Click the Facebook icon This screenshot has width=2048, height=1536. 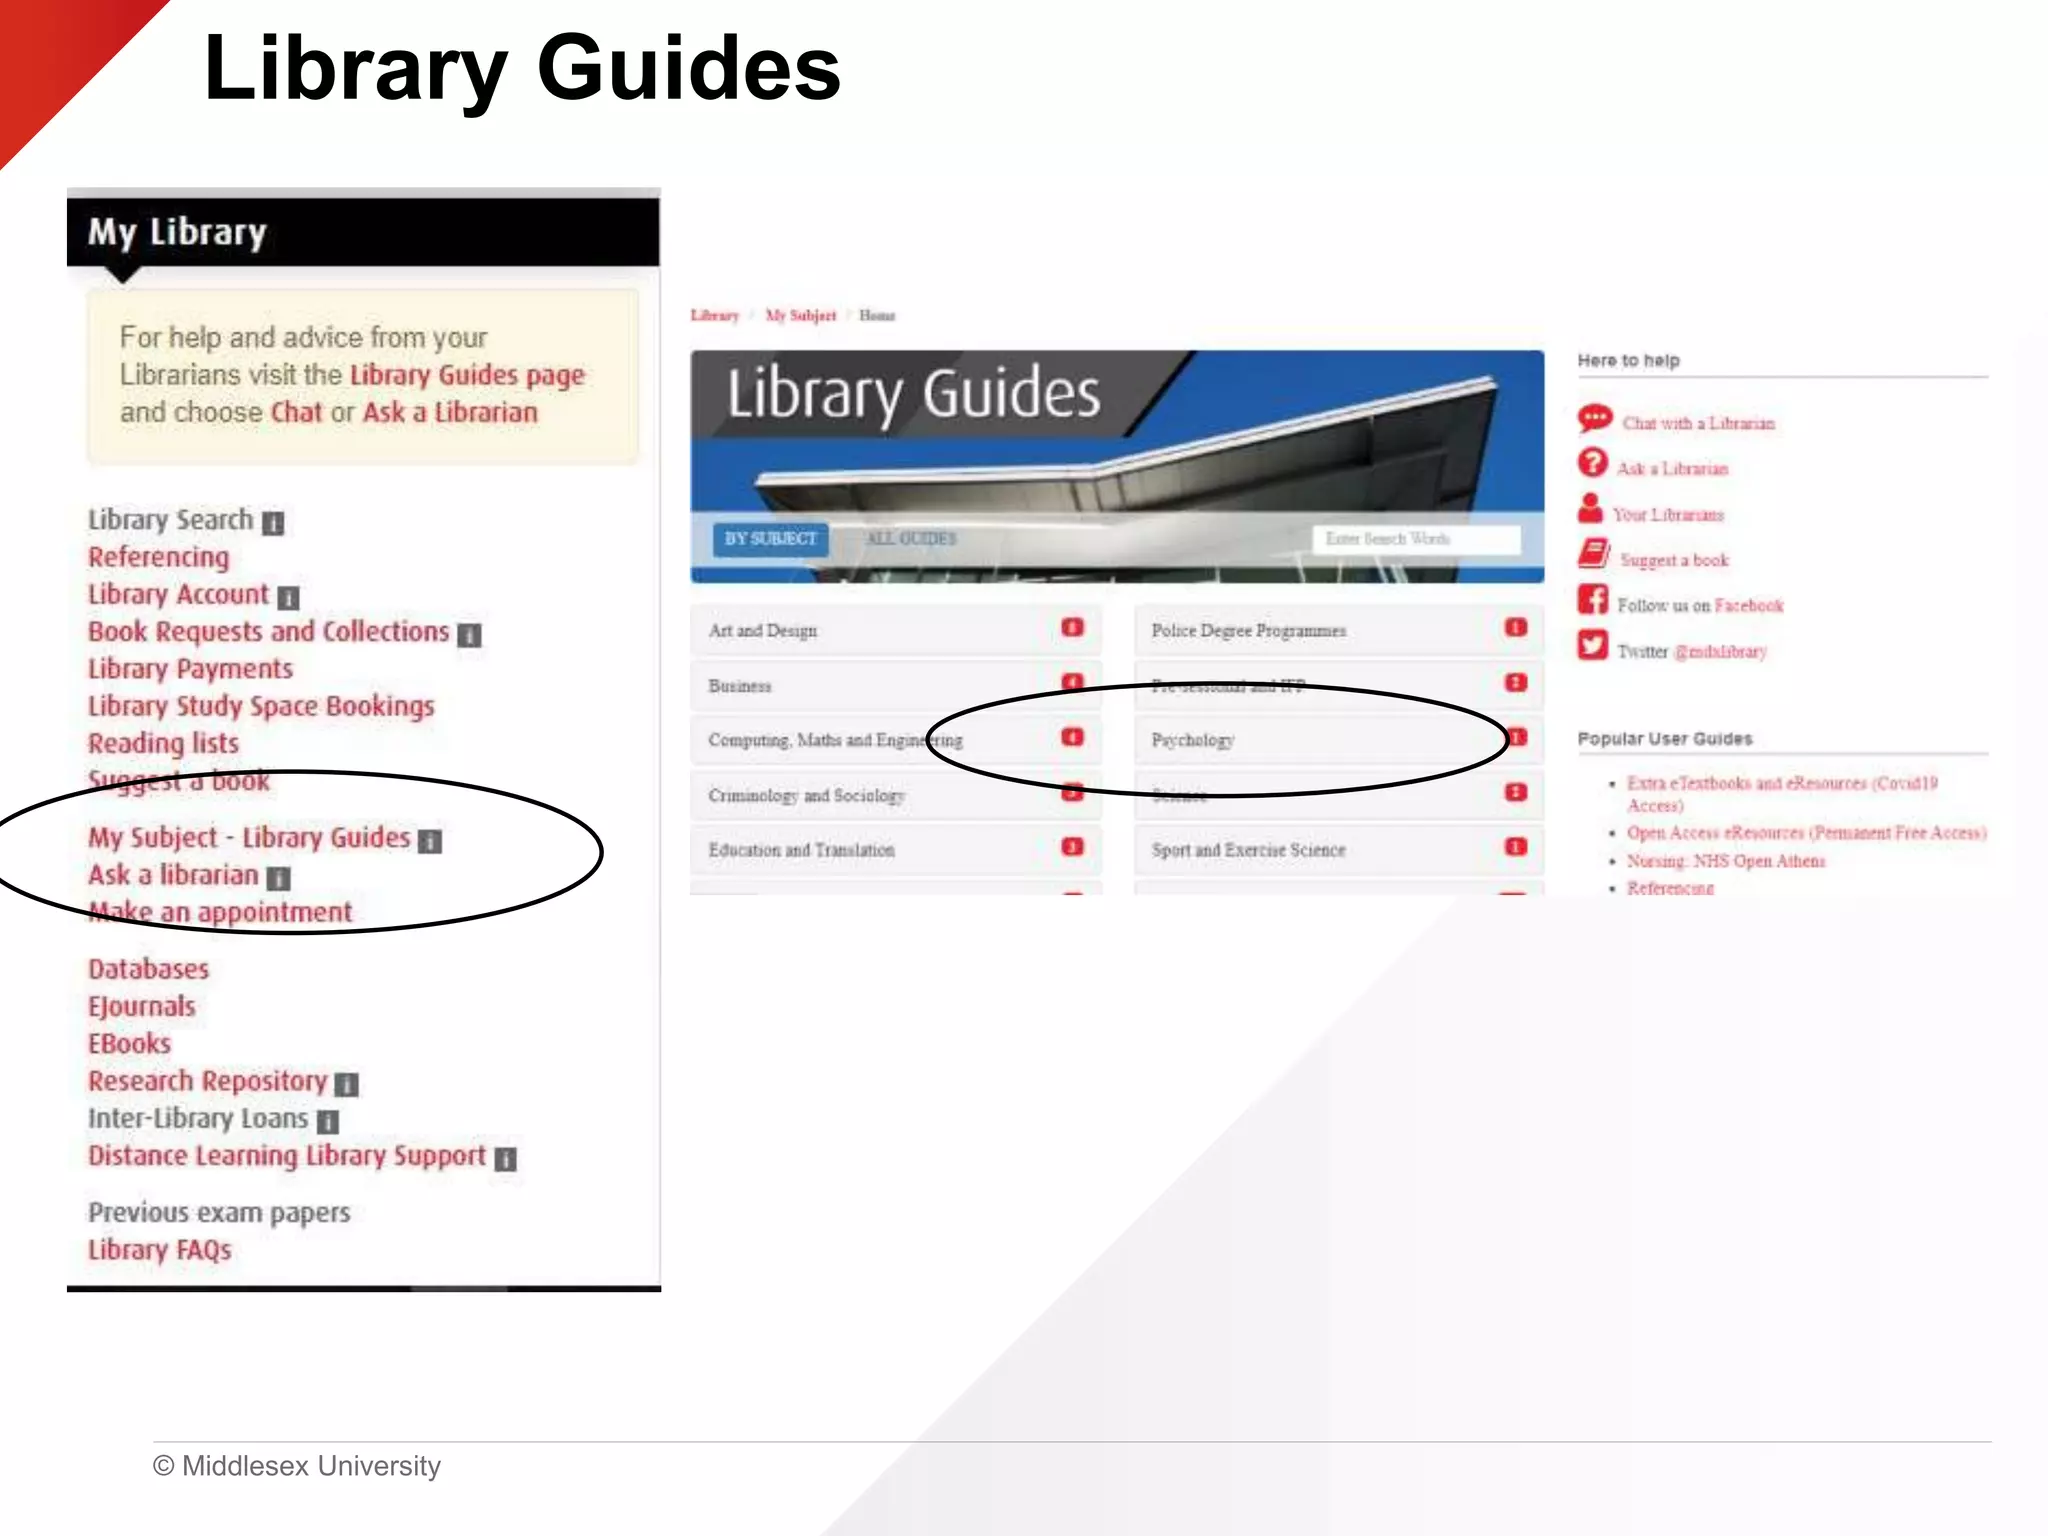(1592, 600)
